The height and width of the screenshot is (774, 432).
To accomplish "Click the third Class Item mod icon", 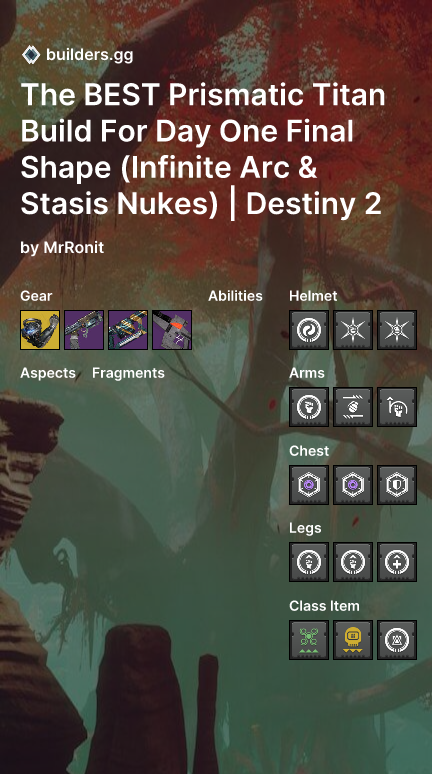I will [x=397, y=640].
